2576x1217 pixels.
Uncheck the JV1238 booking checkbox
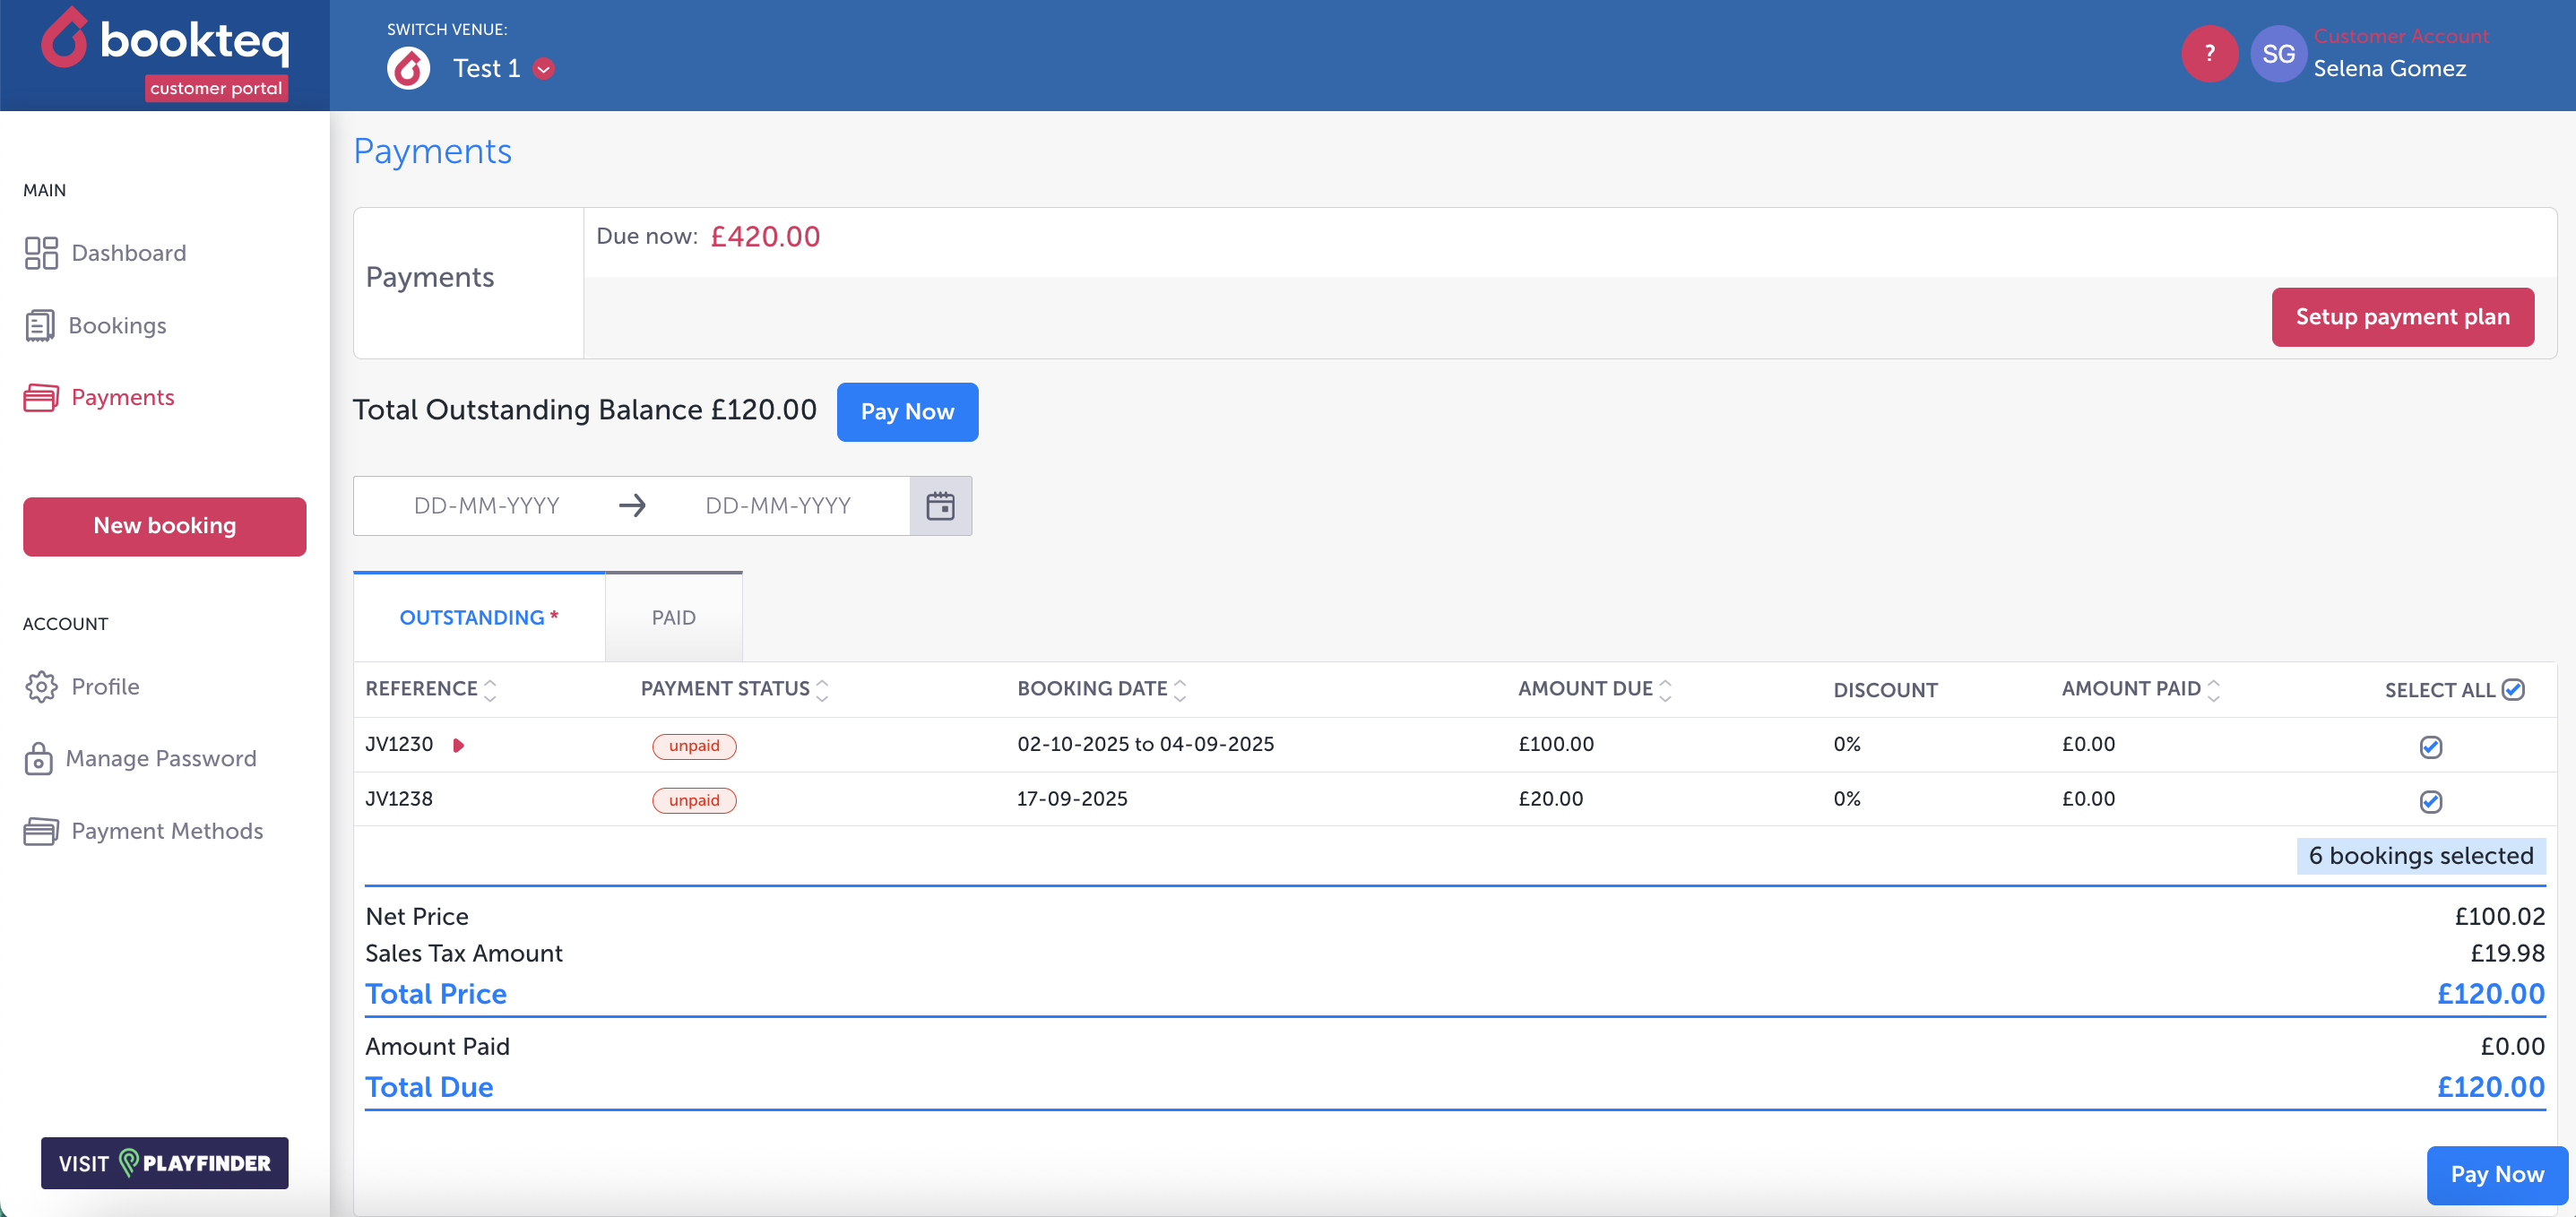(x=2430, y=801)
